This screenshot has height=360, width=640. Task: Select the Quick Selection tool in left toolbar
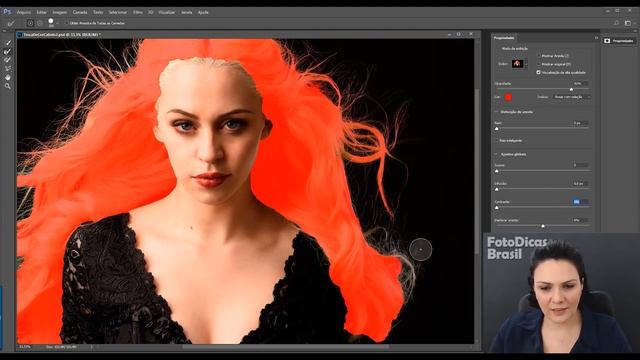(8, 43)
